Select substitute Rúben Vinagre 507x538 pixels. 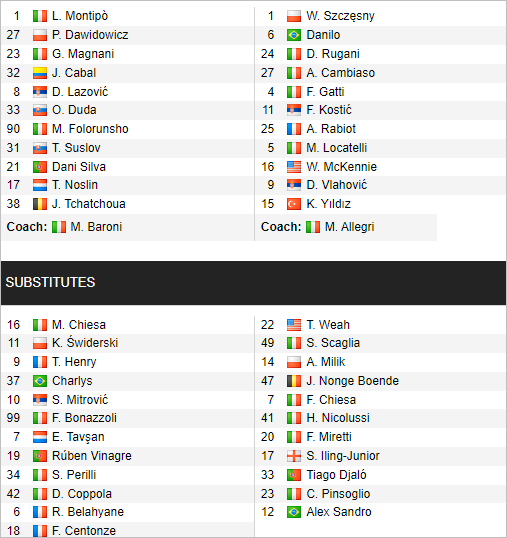click(92, 456)
